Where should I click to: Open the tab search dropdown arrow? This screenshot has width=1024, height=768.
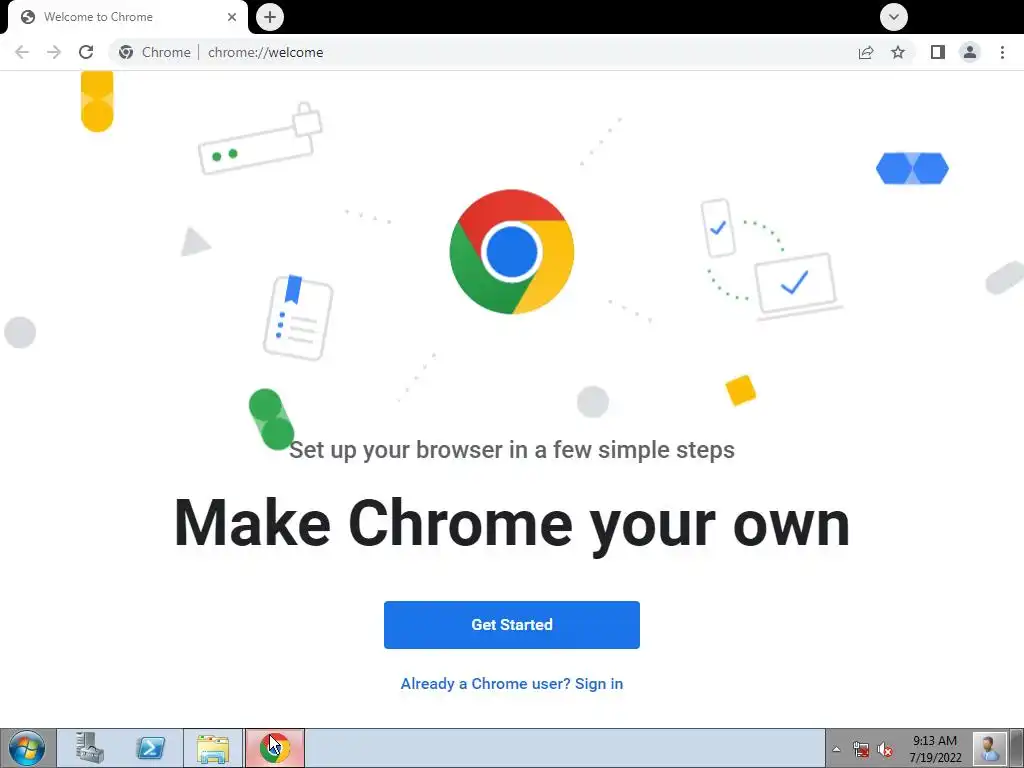(x=893, y=17)
